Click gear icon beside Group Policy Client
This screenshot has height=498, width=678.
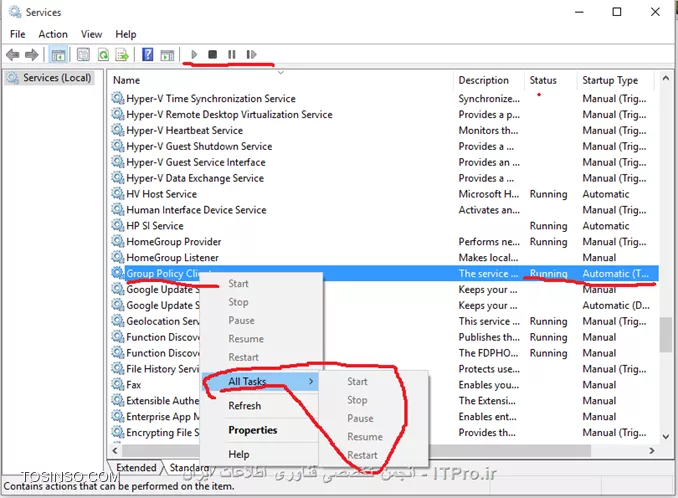117,273
